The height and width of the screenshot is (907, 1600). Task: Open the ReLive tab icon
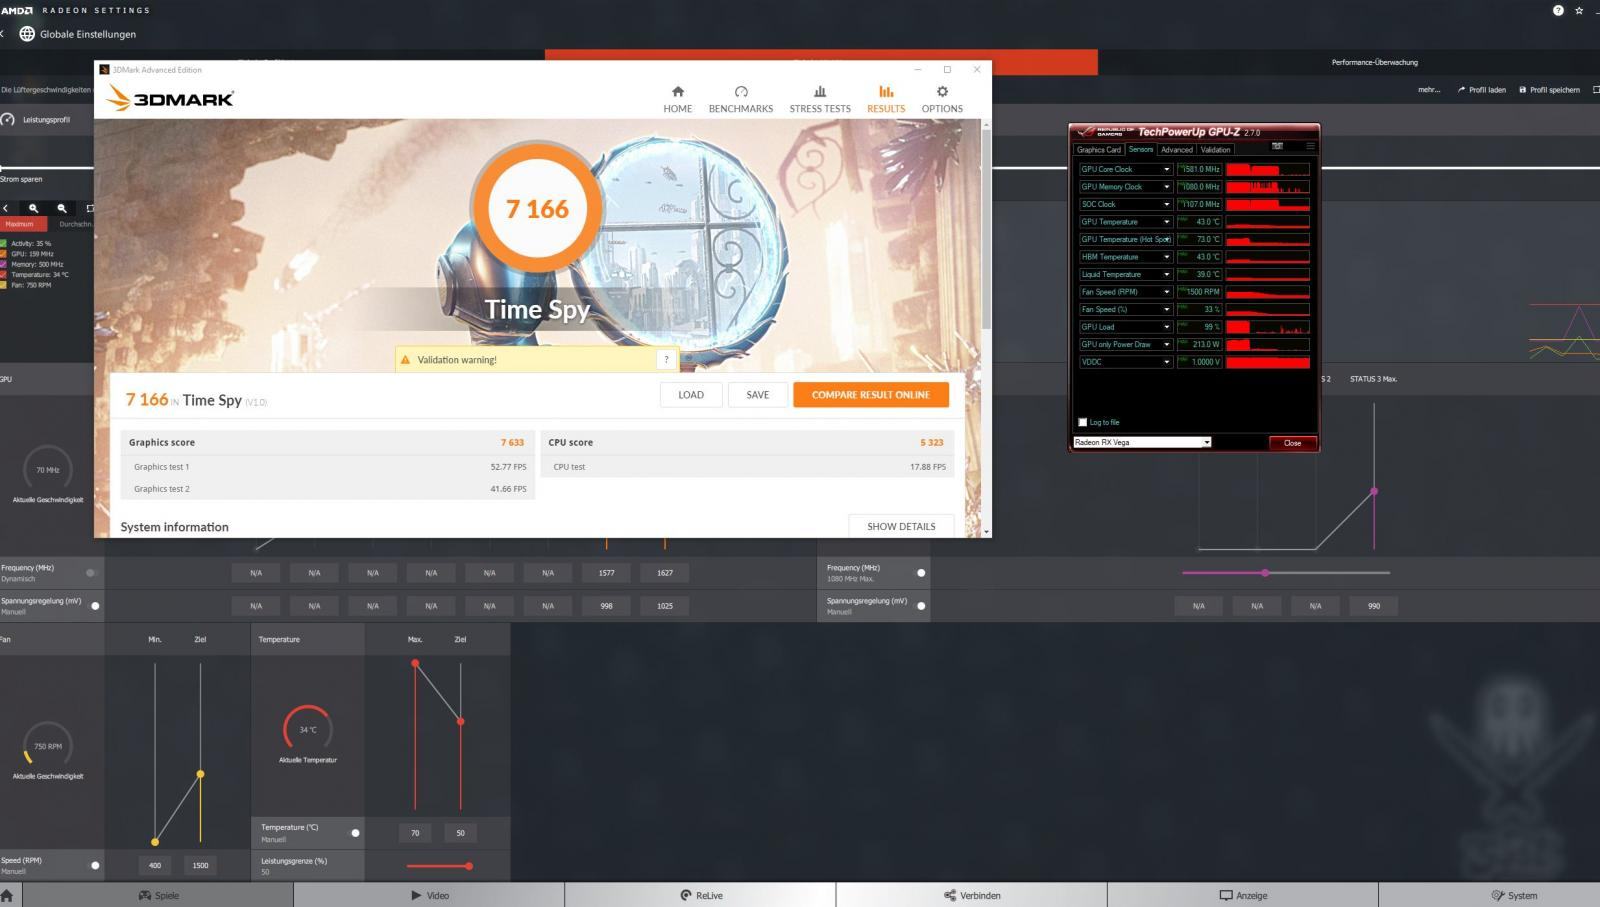686,895
